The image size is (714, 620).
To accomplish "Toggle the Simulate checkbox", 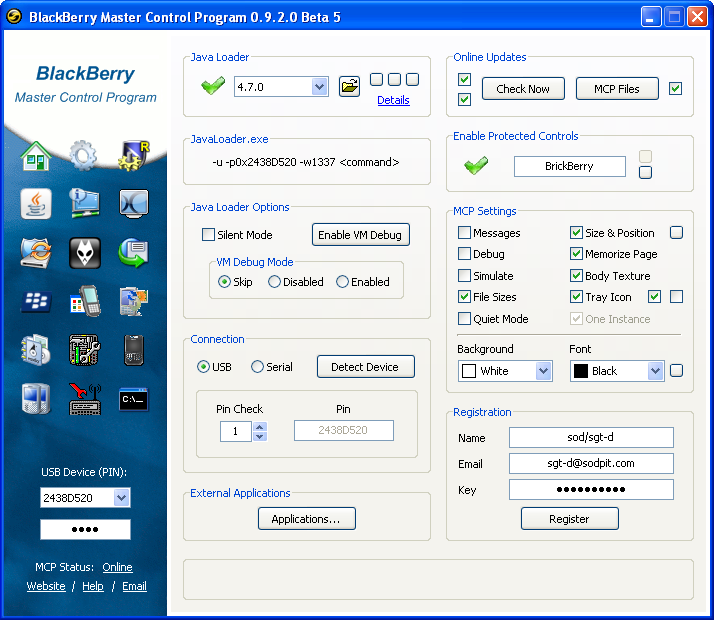I will tap(464, 275).
